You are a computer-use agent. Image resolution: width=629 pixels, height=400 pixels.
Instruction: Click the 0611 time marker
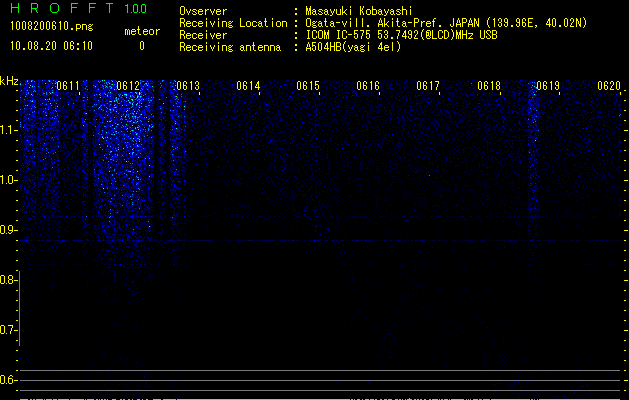tap(68, 86)
